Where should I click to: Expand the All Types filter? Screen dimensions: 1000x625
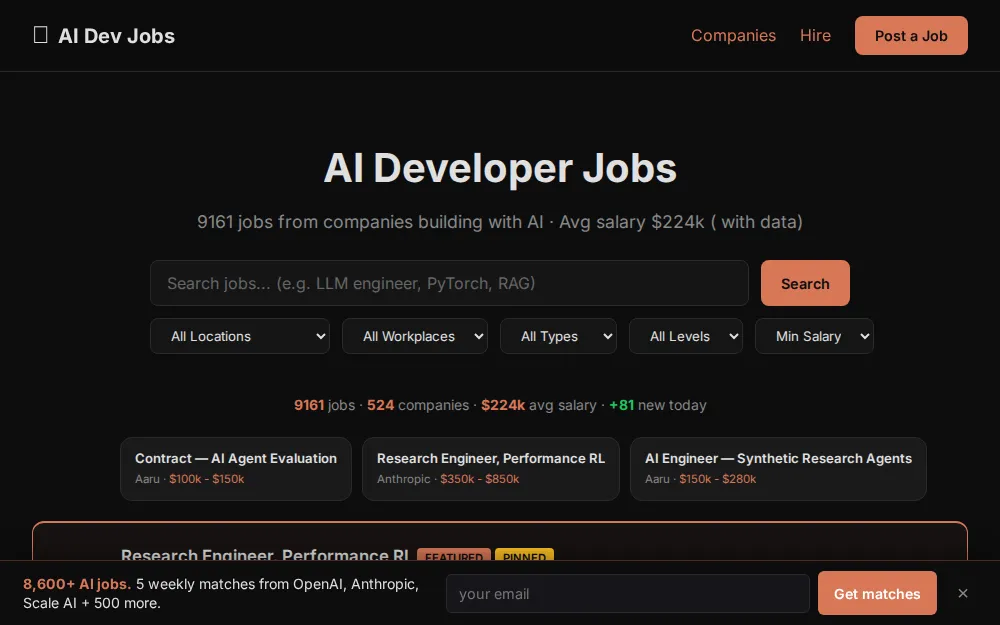tap(558, 336)
